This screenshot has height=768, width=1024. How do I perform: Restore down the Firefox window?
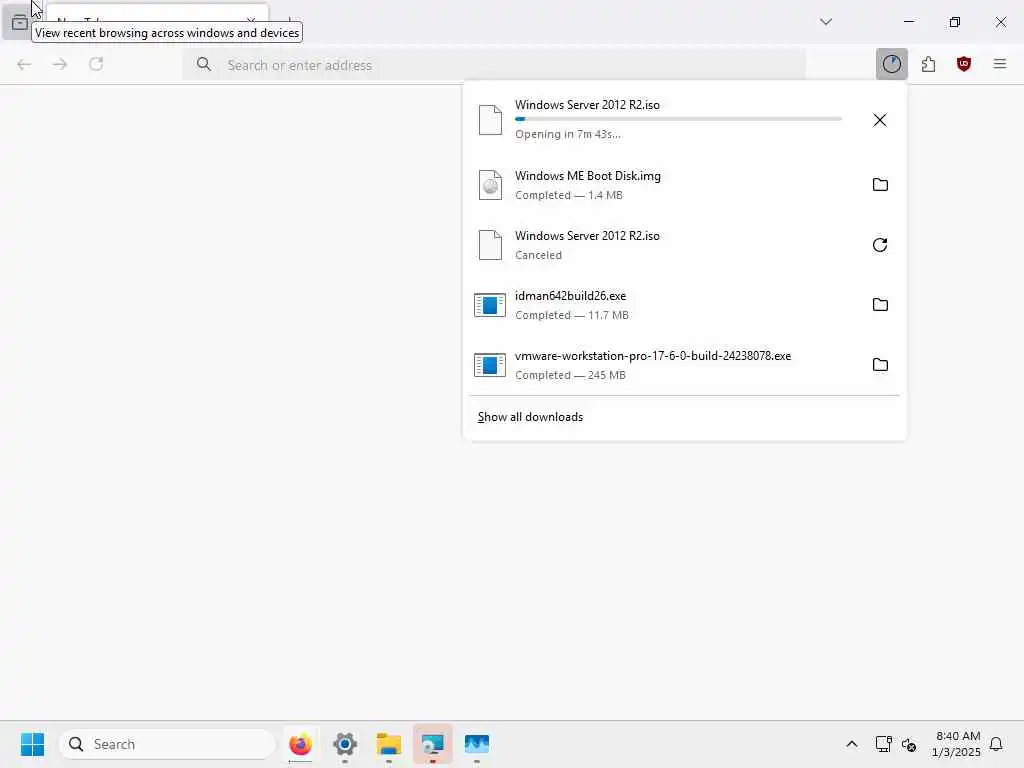click(955, 22)
